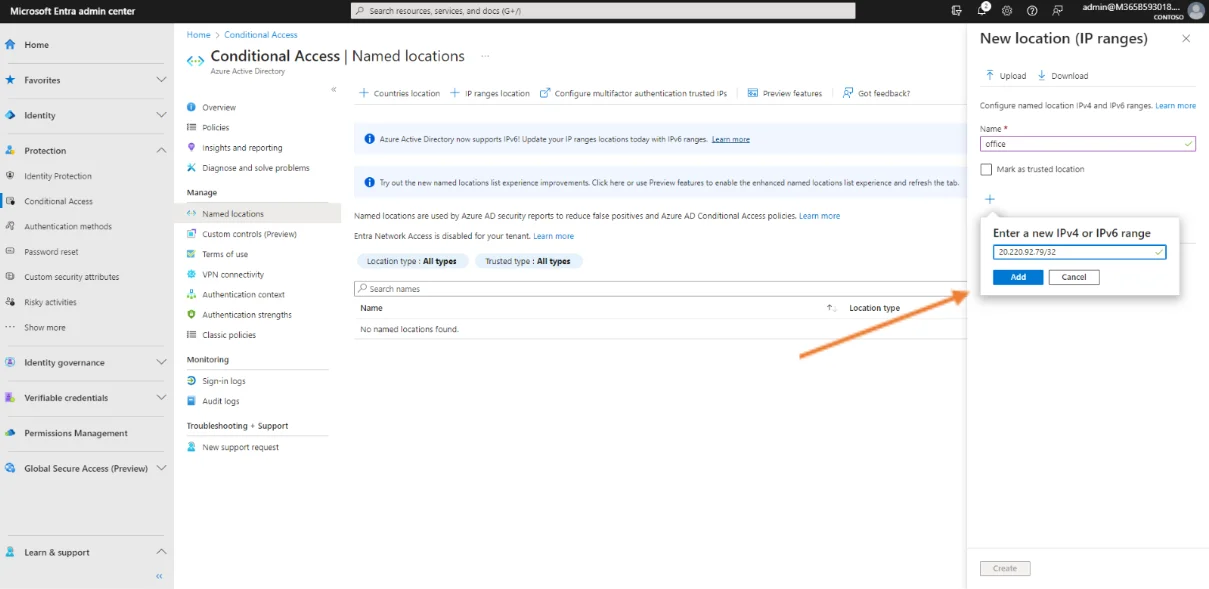The height and width of the screenshot is (589, 1209).
Task: Click the Upload icon in New location panel
Action: click(x=990, y=76)
